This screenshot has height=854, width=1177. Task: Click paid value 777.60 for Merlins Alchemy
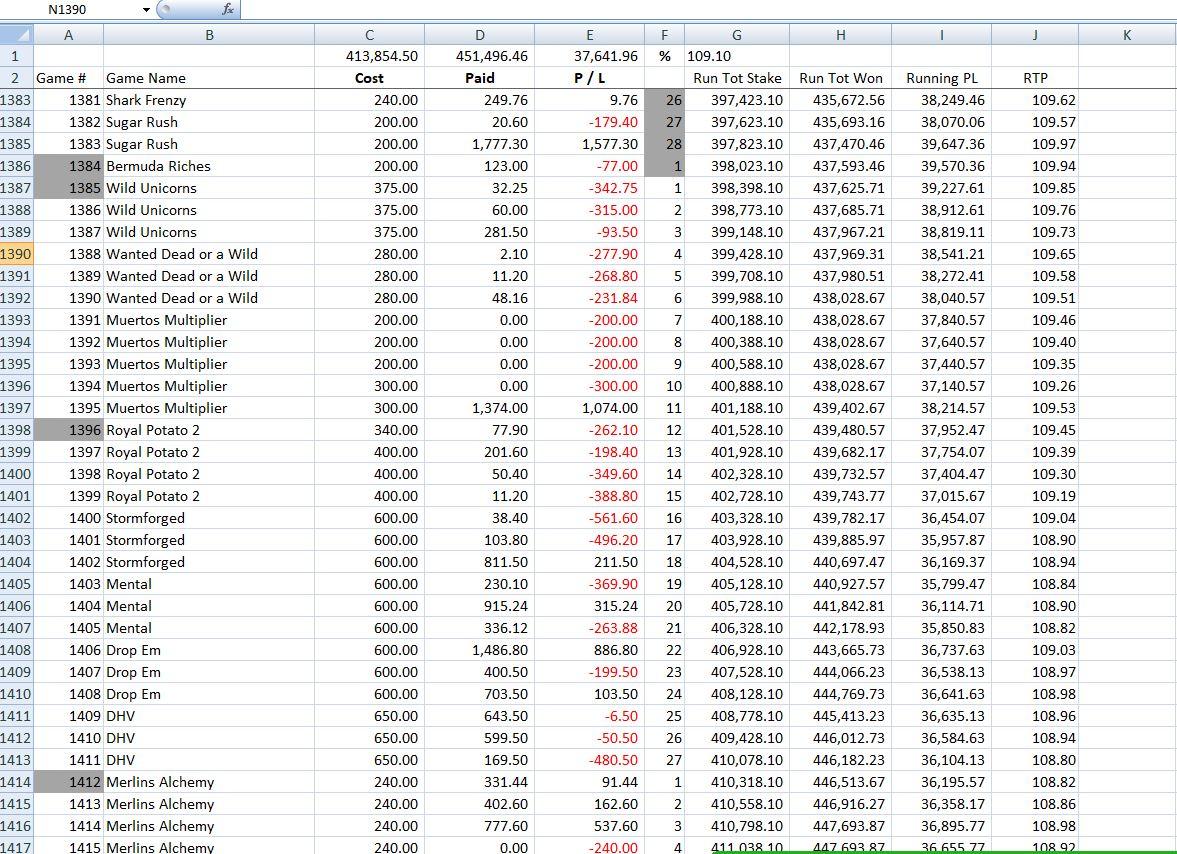click(480, 826)
